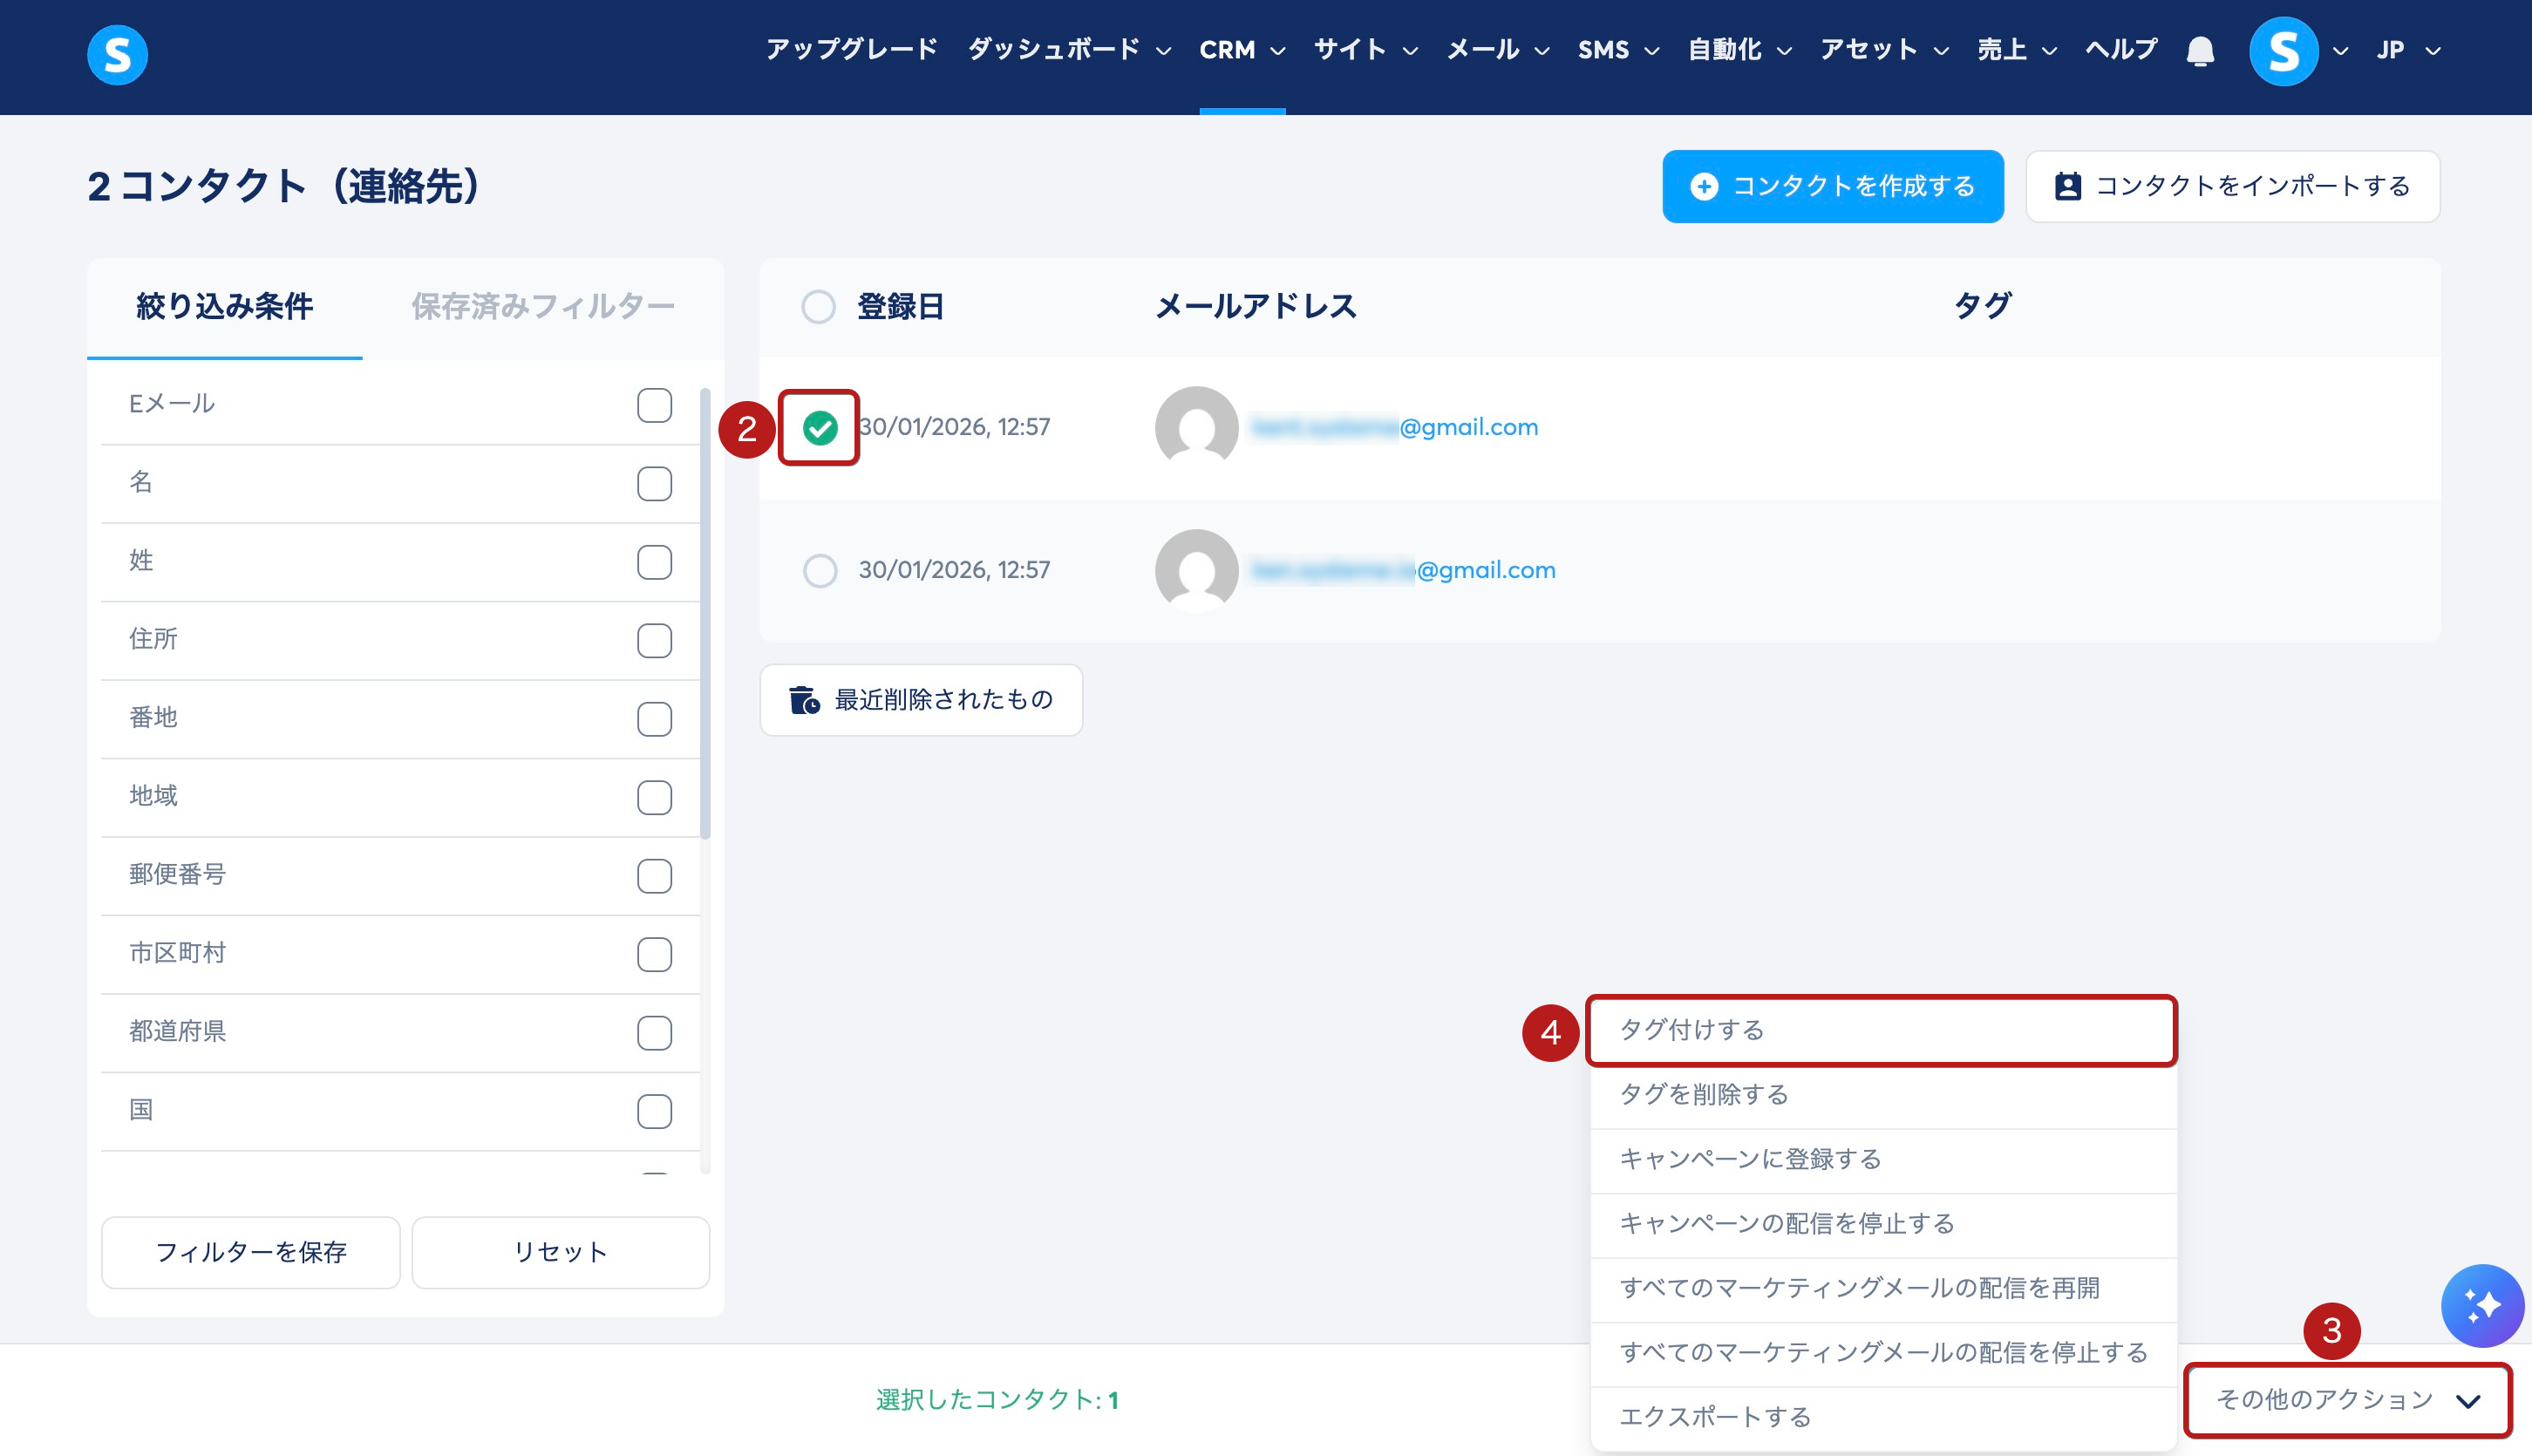Uncheck the first contact's green checkmark
2532x1456 pixels.
(819, 428)
